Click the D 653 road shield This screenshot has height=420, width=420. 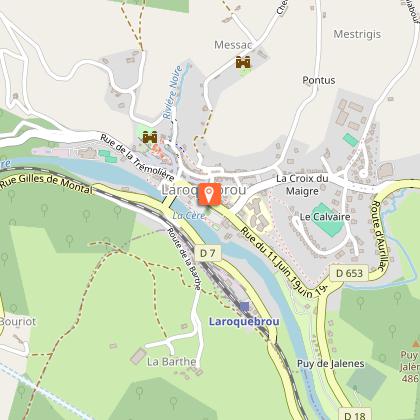[x=349, y=273]
